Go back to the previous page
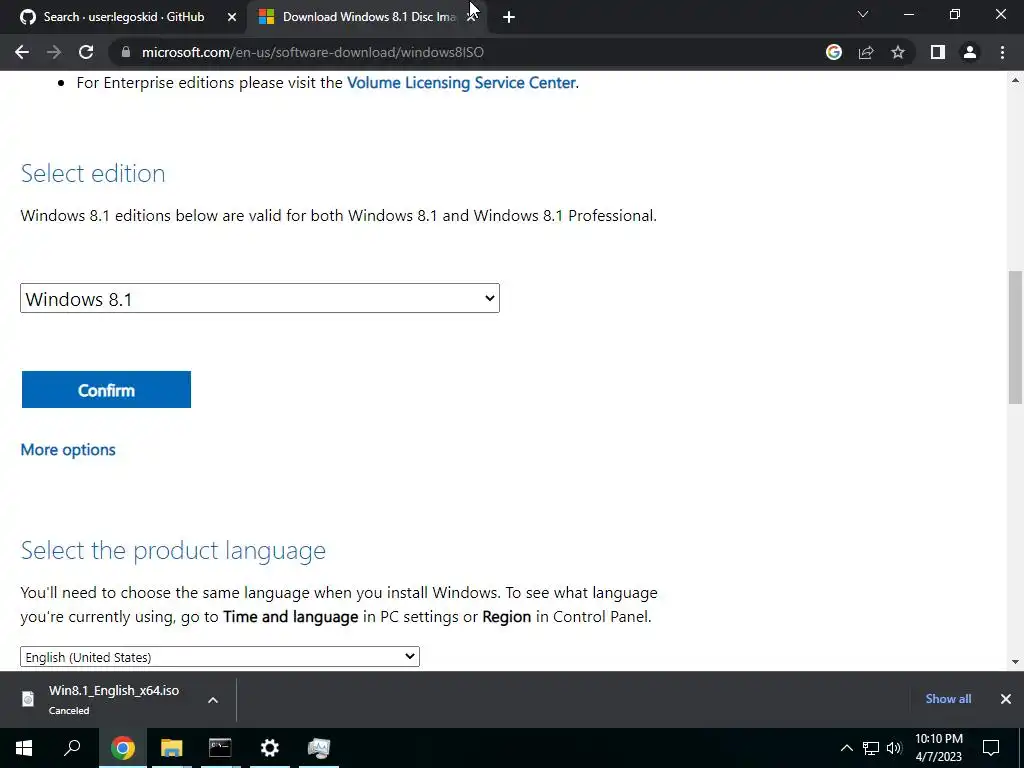Image resolution: width=1024 pixels, height=768 pixels. [22, 52]
